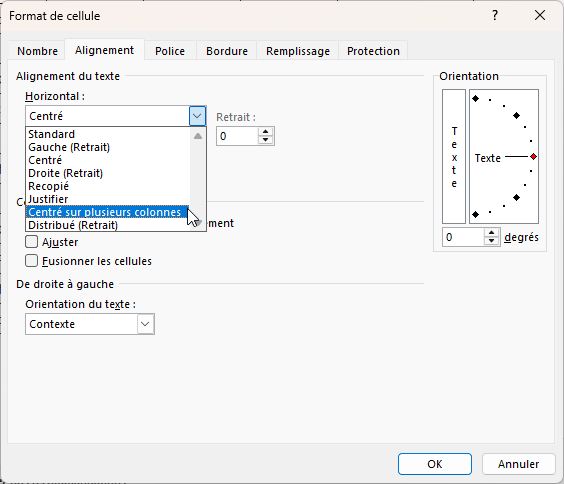Decrease the Retrait spinner value
Viewport: 564px width, 484px height.
(265, 140)
